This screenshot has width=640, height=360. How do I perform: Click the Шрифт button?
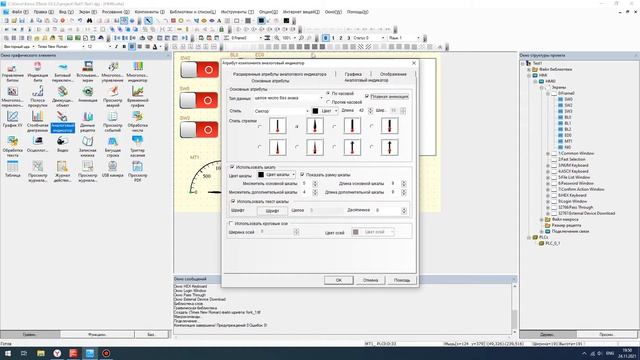[x=272, y=211]
